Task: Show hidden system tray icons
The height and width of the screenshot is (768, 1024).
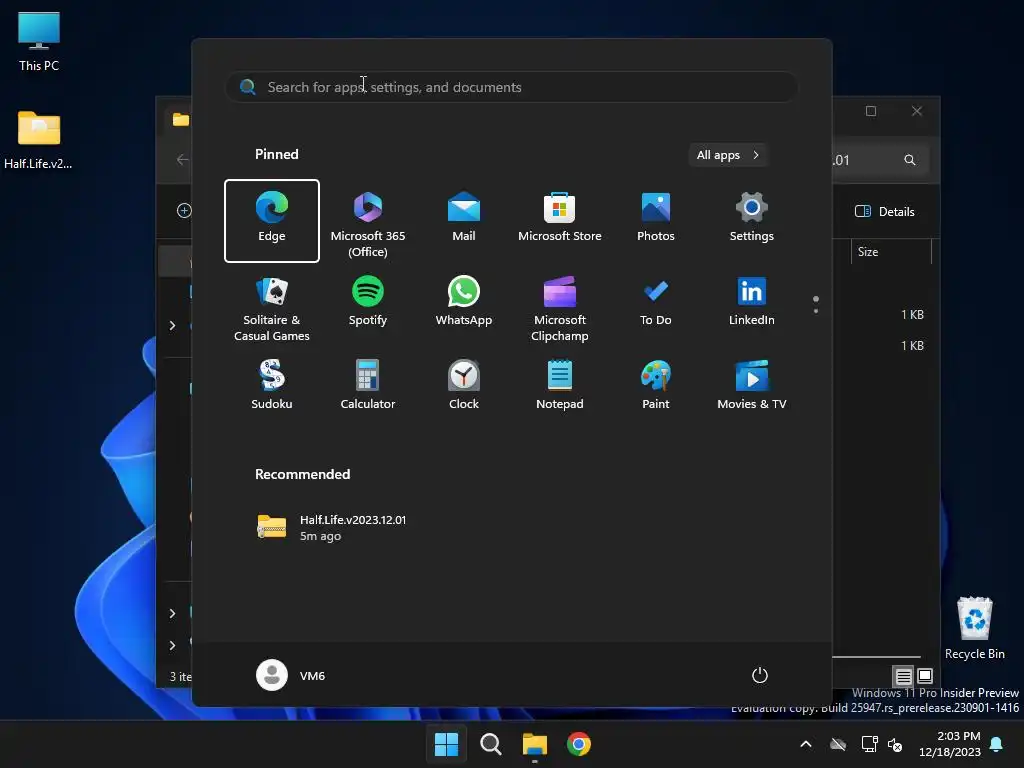Action: 806,744
